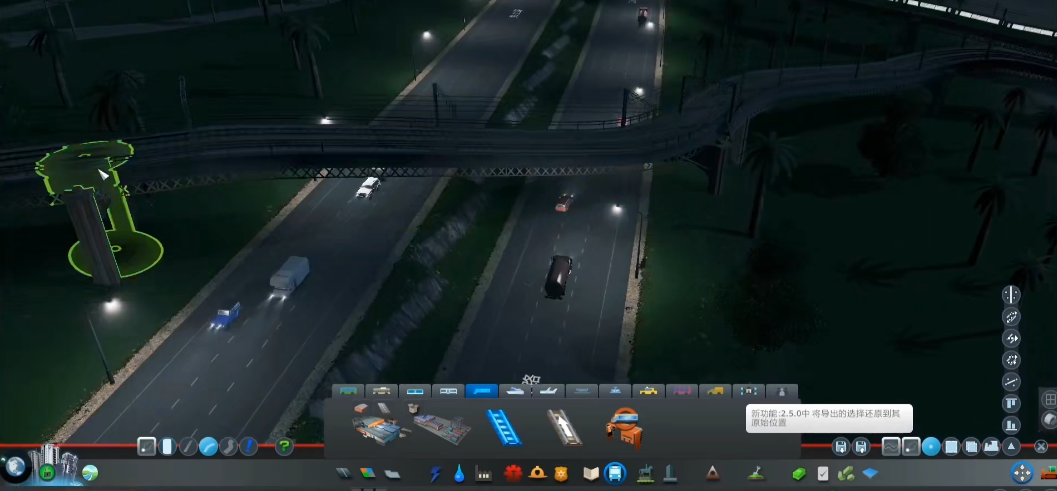This screenshot has width=1057, height=491.
Task: Click the bulldoze skyline icon
Action: pyautogui.click(x=991, y=446)
